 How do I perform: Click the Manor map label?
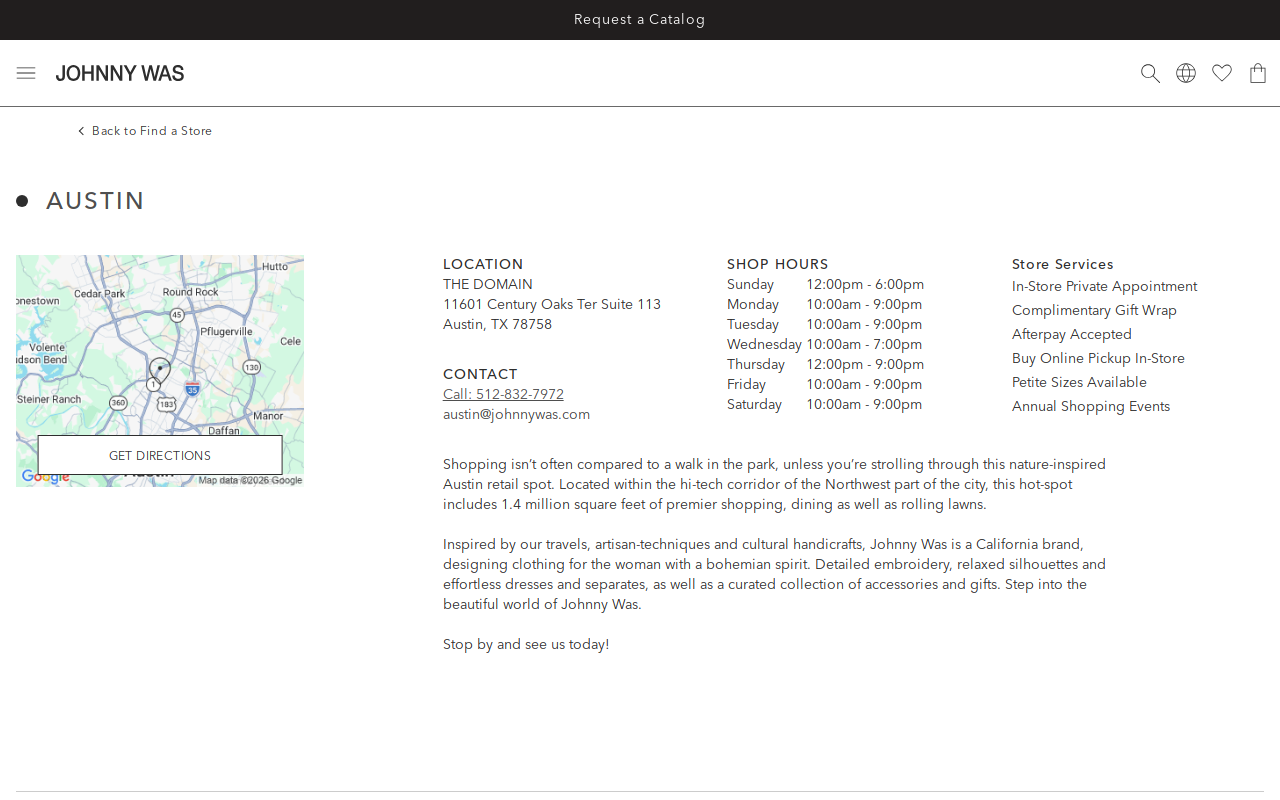tap(268, 416)
